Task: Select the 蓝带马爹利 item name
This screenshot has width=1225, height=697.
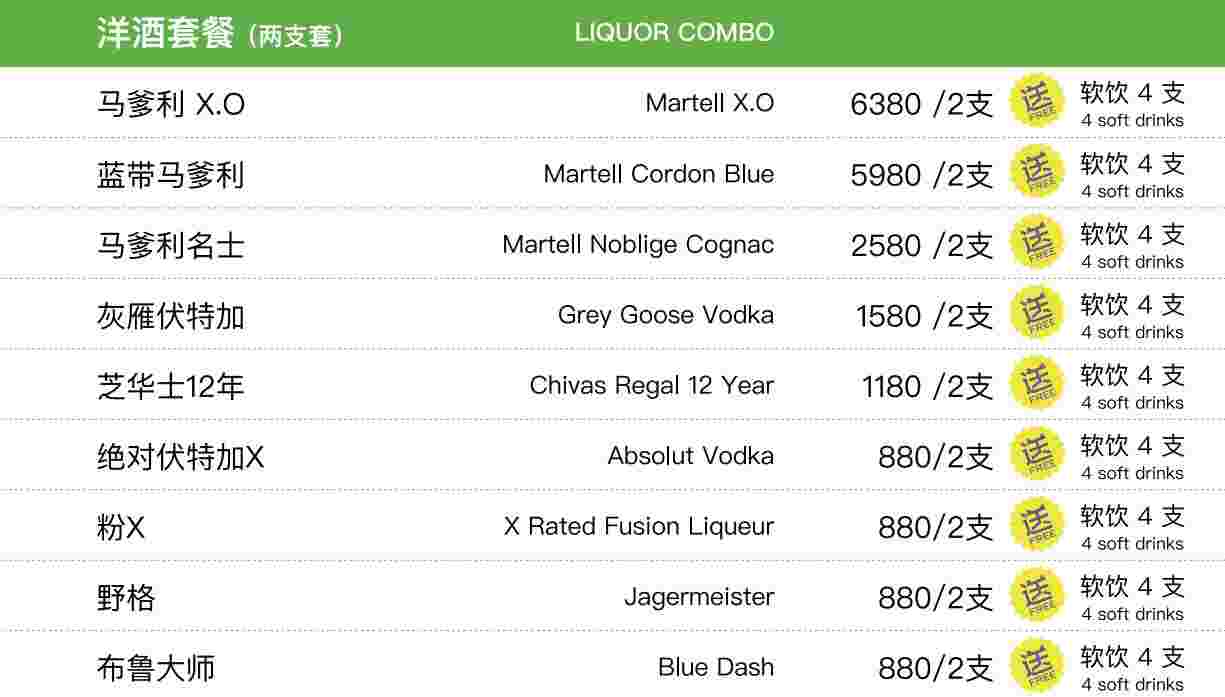Action: tap(170, 175)
